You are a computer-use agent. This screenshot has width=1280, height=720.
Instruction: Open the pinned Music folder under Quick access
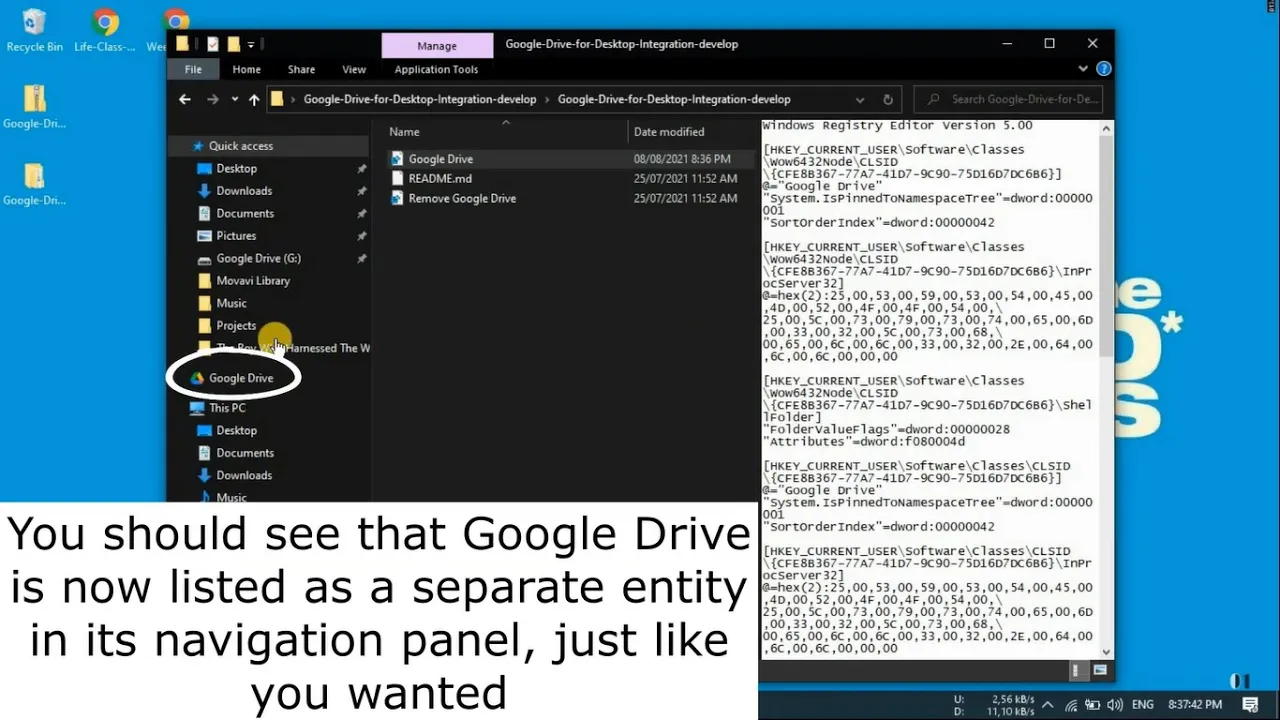pos(231,303)
